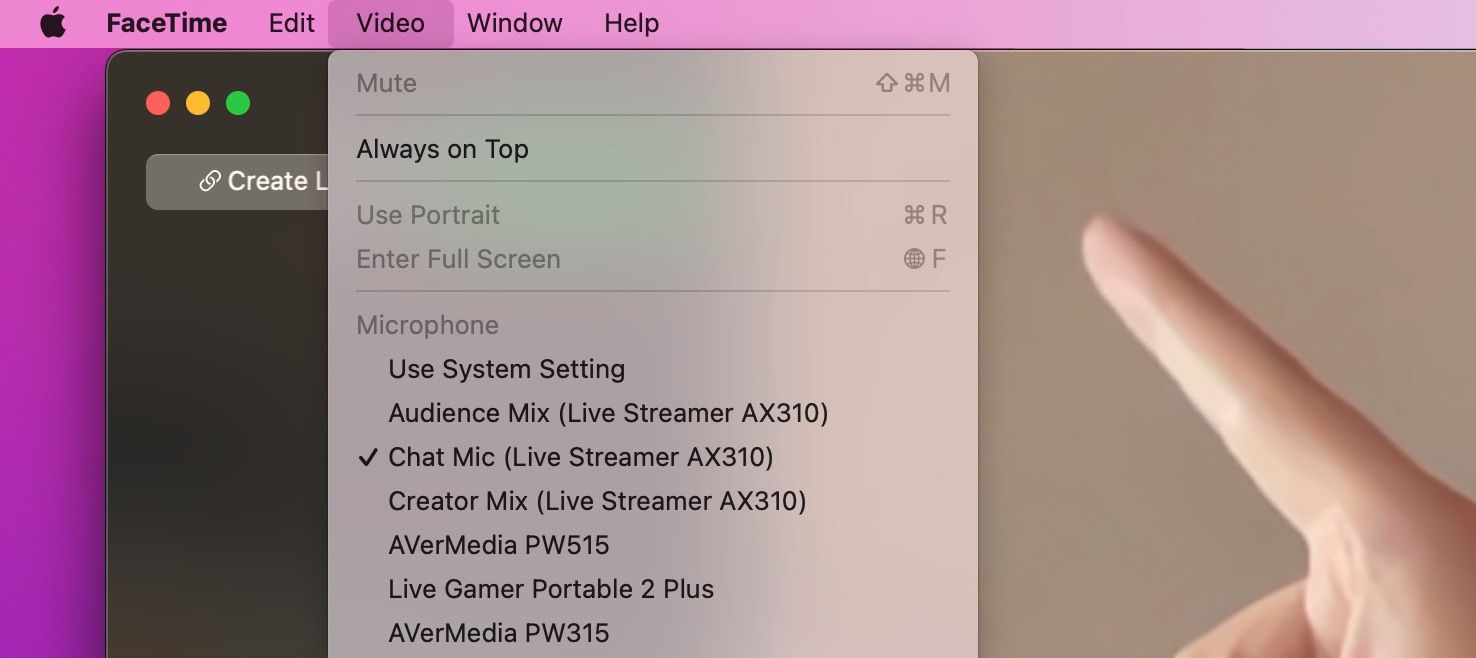1476x658 pixels.
Task: Choose Live Gamer Portable 2 Plus input
Action: click(551, 589)
